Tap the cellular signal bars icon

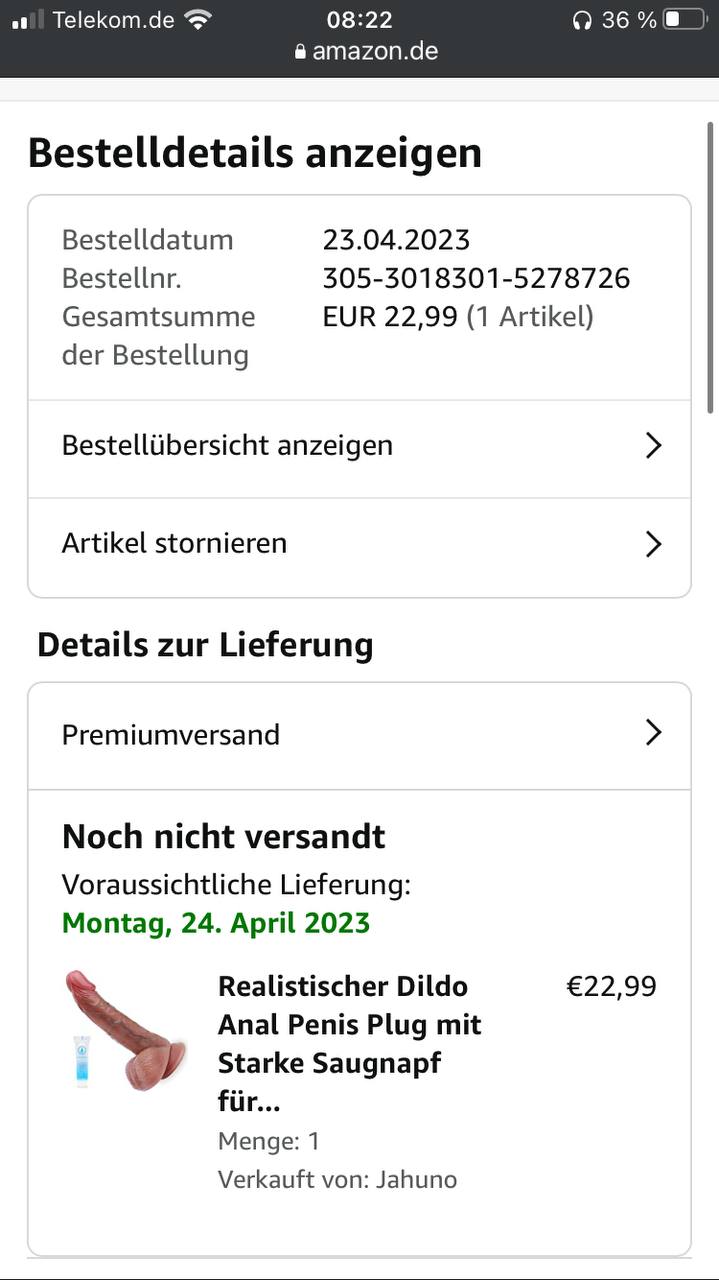click(x=28, y=20)
